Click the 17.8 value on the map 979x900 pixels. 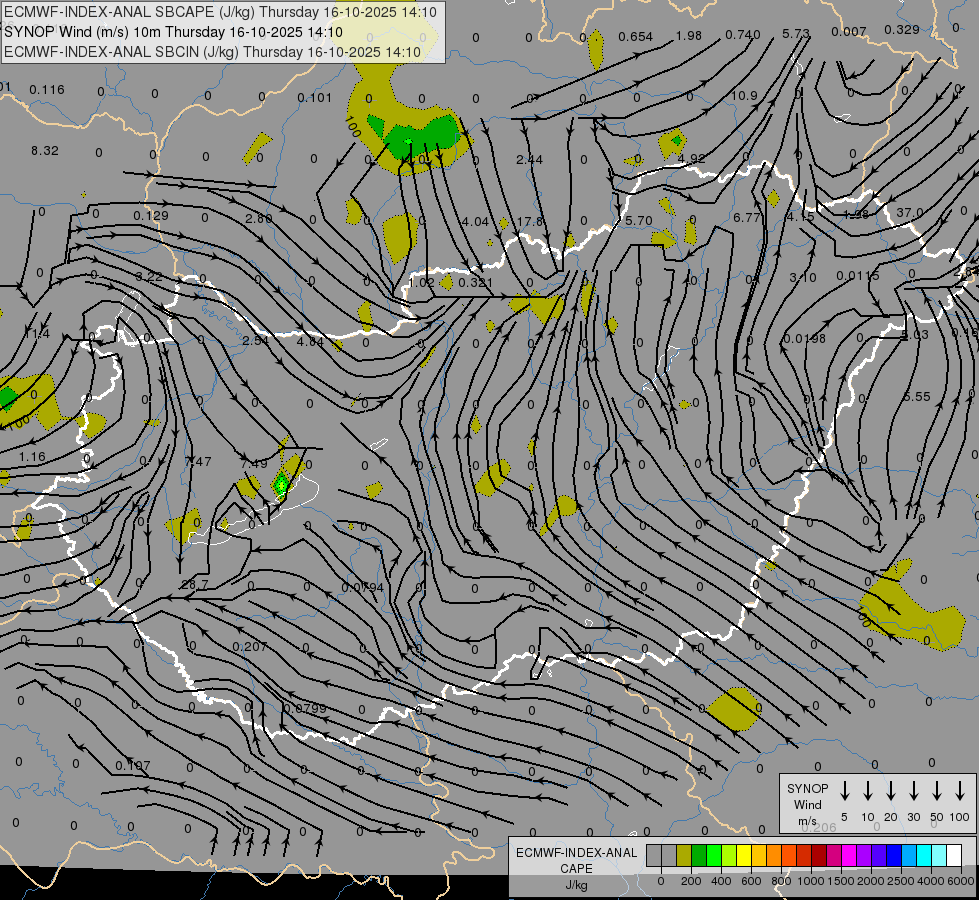pos(530,222)
